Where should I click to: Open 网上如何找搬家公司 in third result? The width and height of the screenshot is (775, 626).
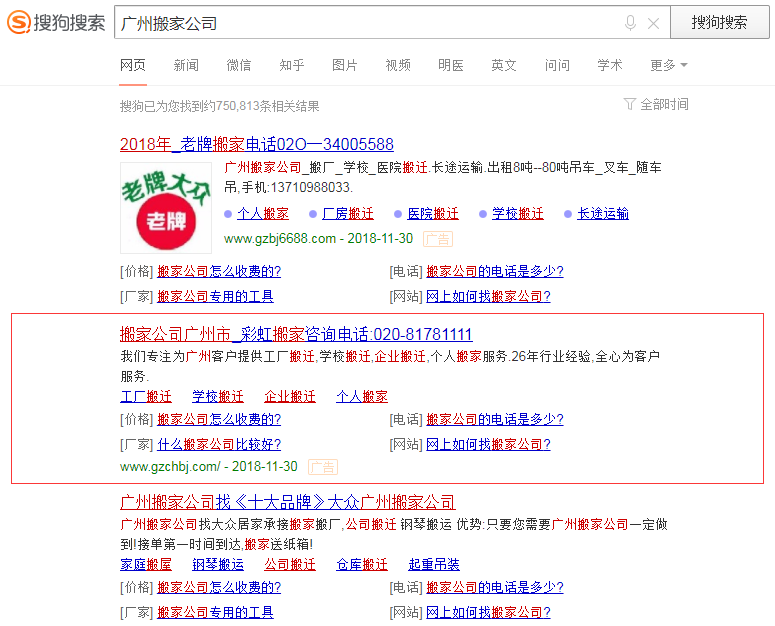pyautogui.click(x=488, y=613)
